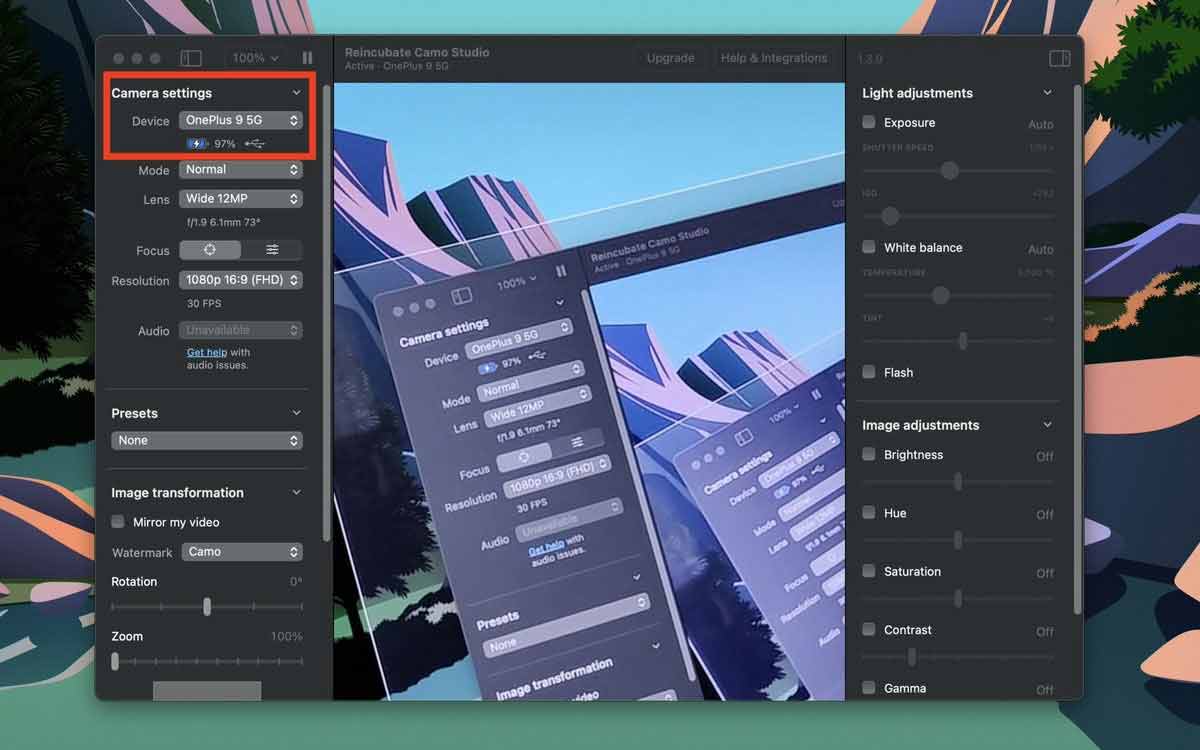This screenshot has height=750, width=1200.
Task: Collapse the Image adjustments section
Action: (1047, 425)
